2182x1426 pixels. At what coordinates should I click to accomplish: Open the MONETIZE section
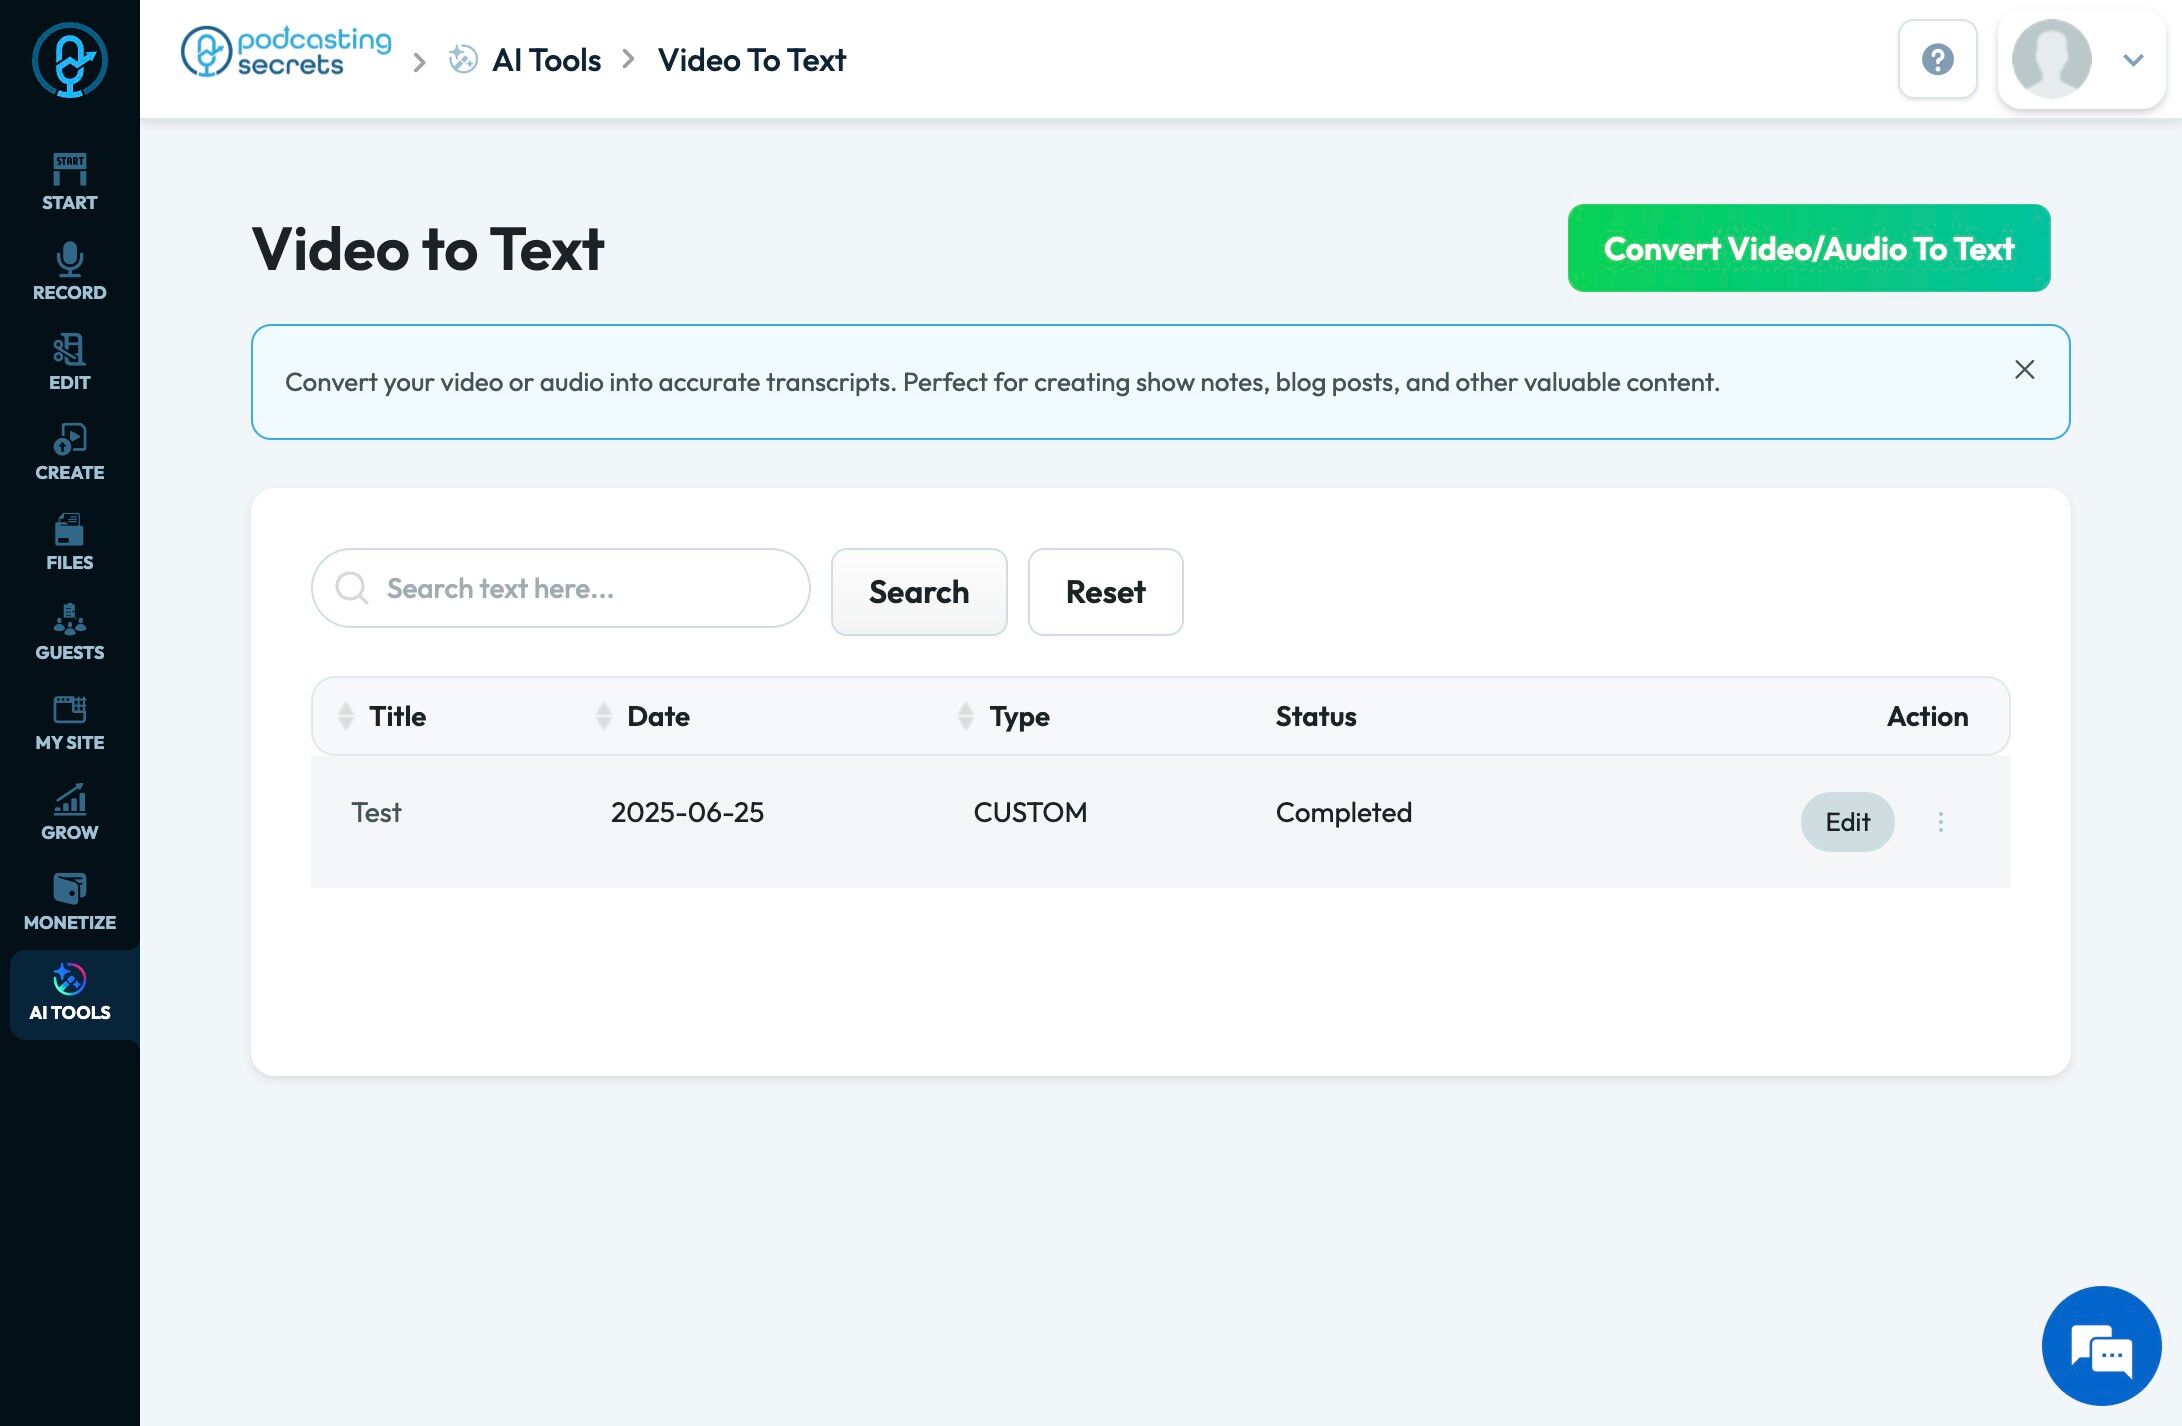tap(69, 901)
